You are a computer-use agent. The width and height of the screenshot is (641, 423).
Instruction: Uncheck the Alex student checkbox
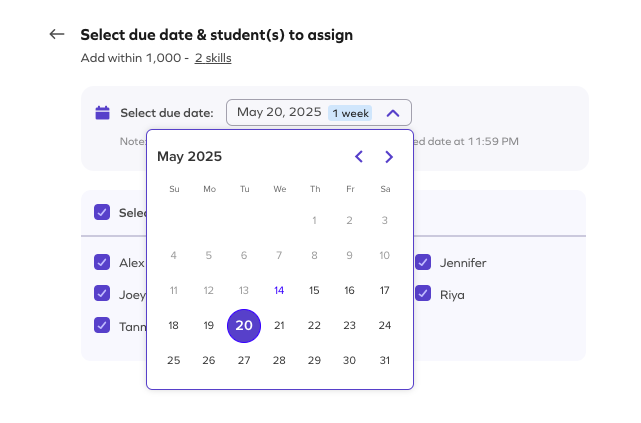(x=102, y=262)
